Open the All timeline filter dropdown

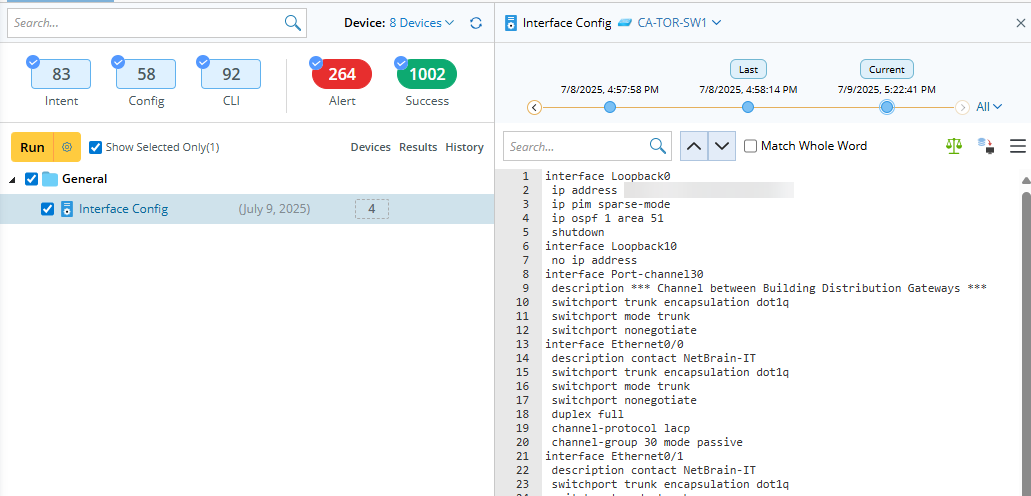pos(989,107)
